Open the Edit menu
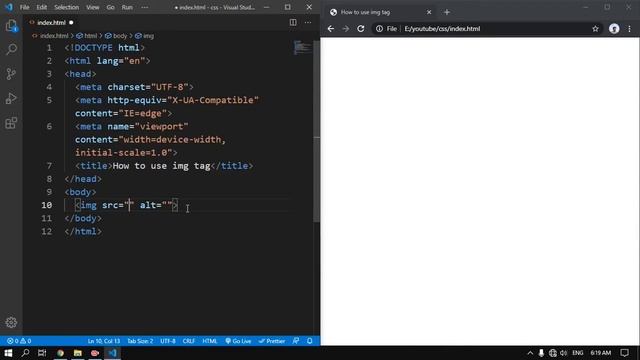 (x=42, y=7)
